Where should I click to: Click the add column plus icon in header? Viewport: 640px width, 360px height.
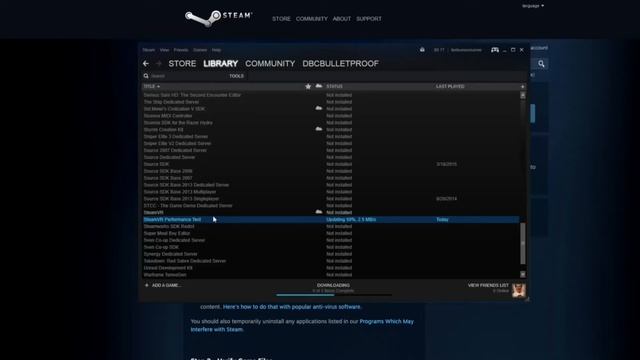pos(522,87)
